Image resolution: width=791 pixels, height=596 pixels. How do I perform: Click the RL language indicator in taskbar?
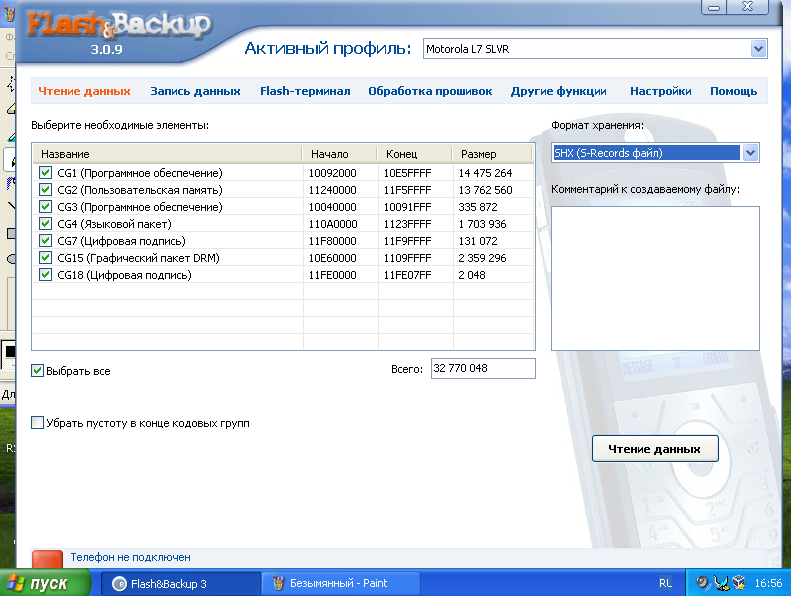click(665, 583)
